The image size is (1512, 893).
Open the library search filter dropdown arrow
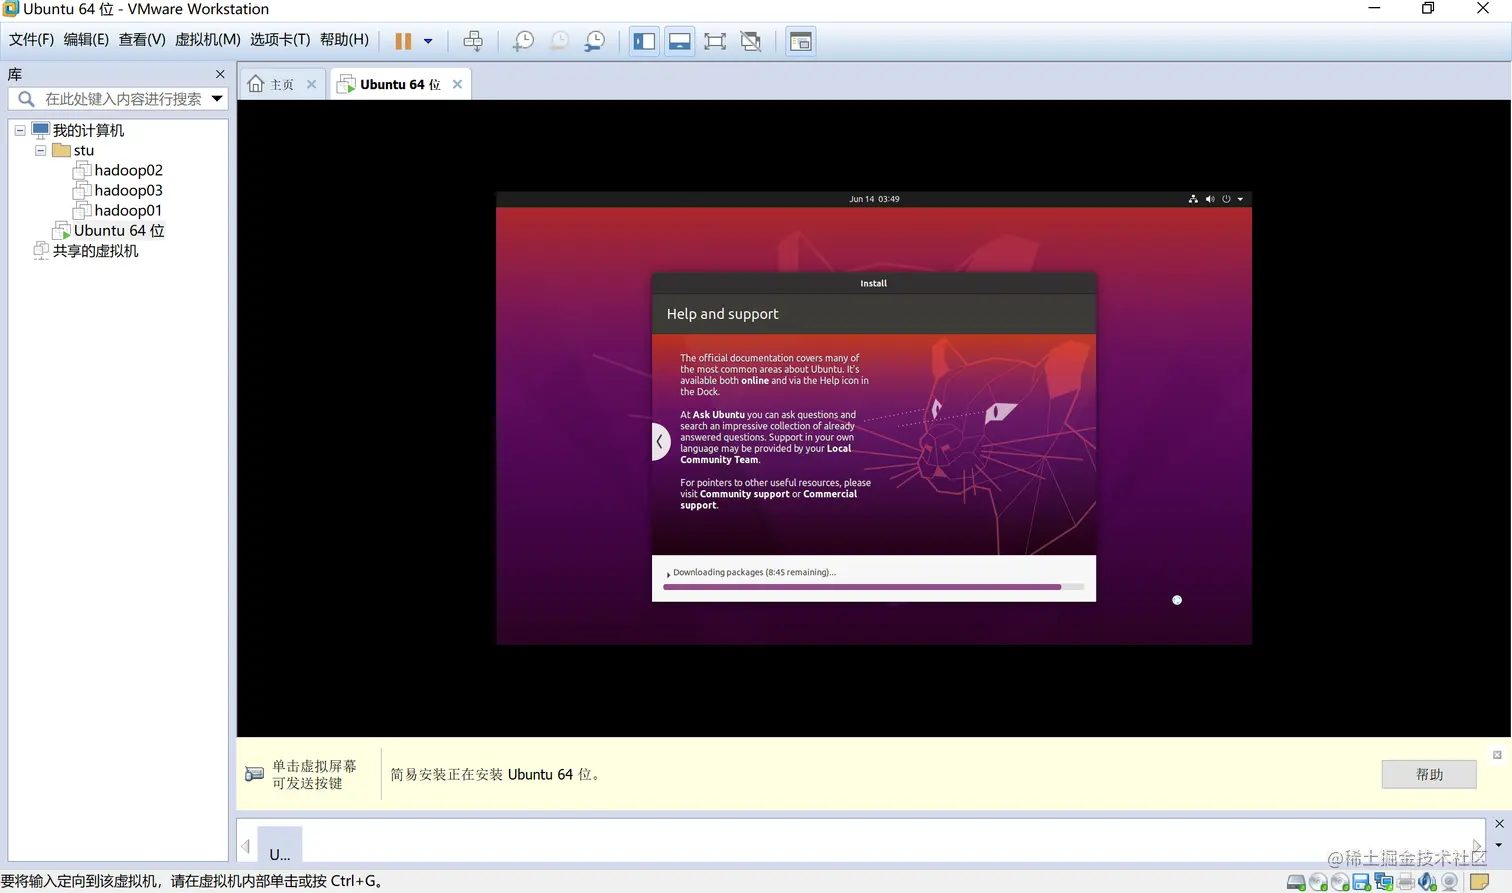pos(217,99)
